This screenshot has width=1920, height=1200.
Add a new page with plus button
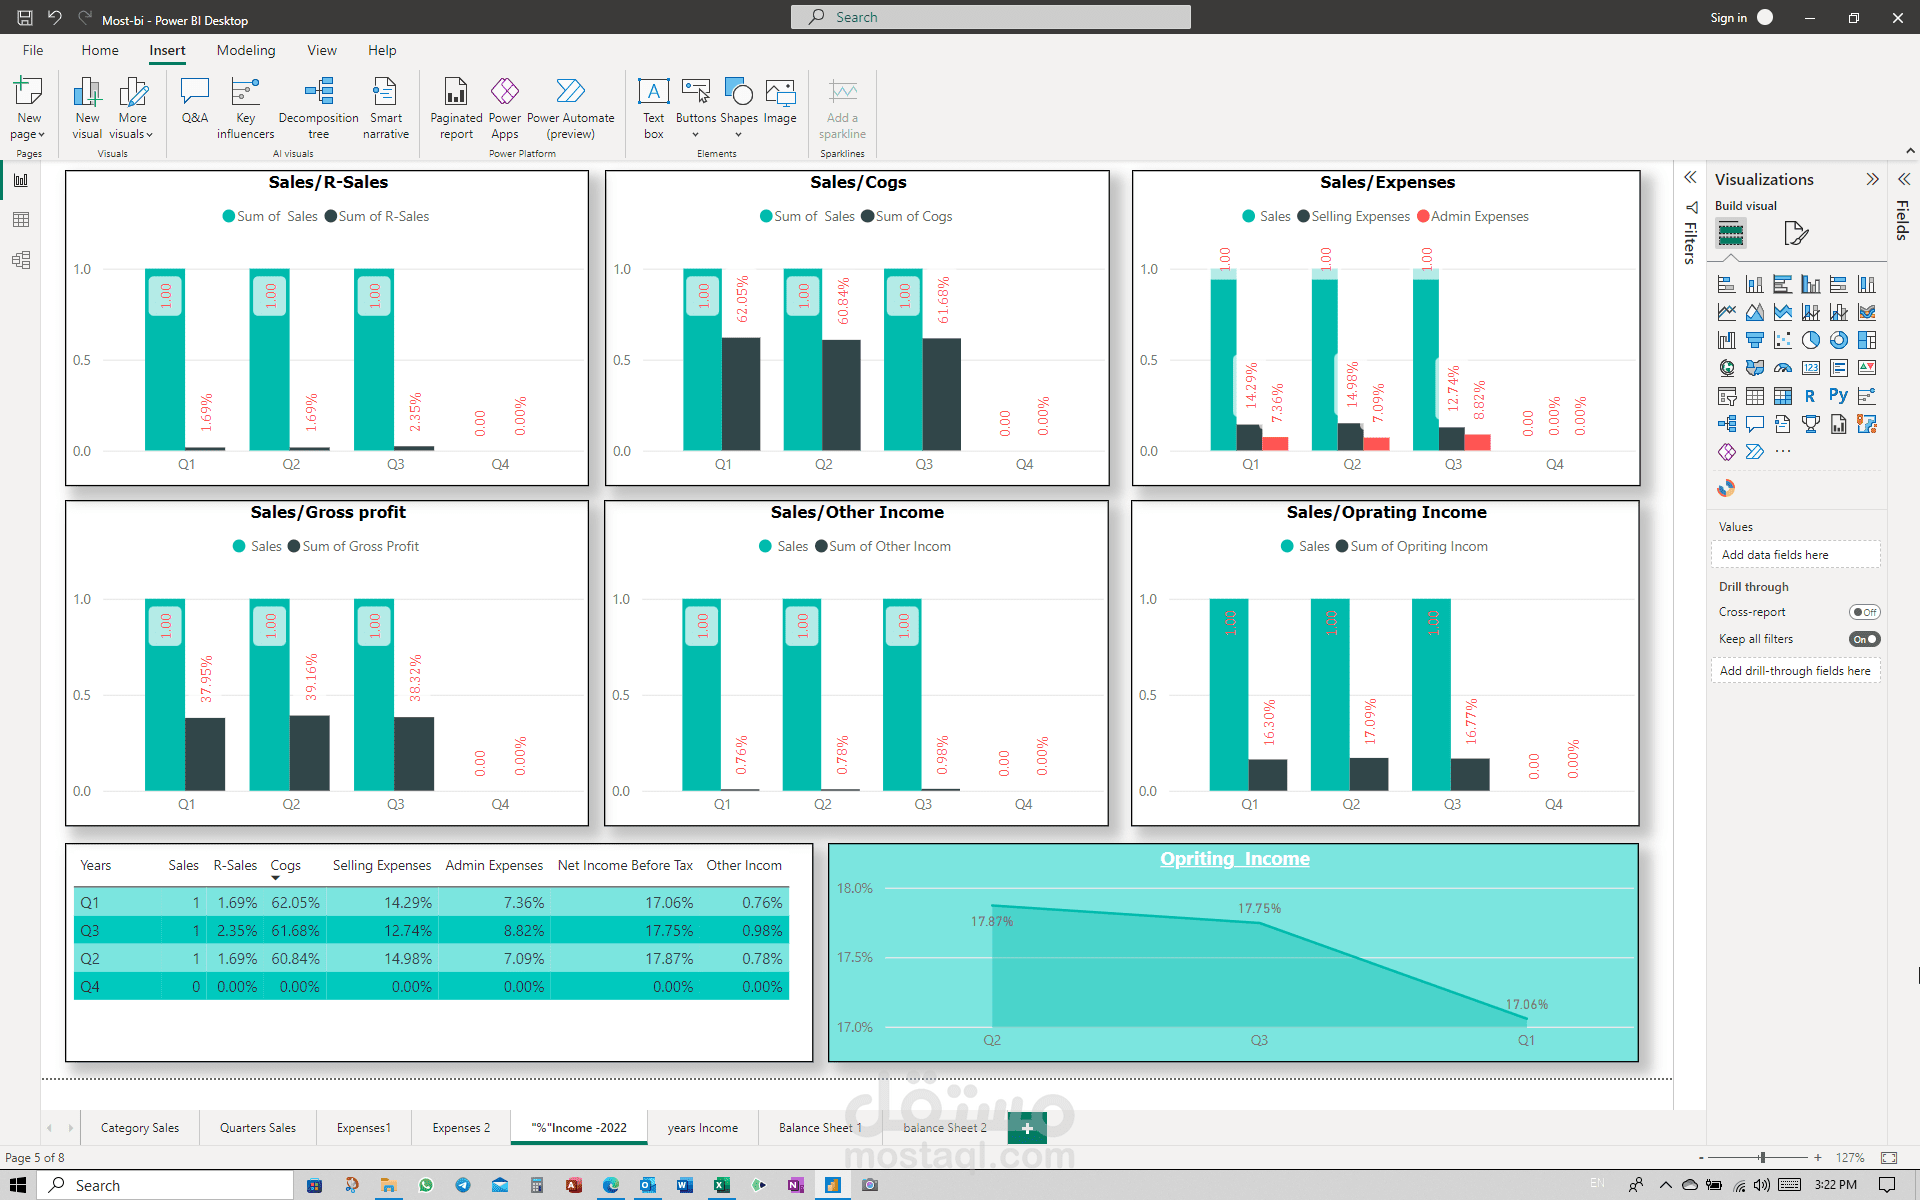pyautogui.click(x=1027, y=1128)
